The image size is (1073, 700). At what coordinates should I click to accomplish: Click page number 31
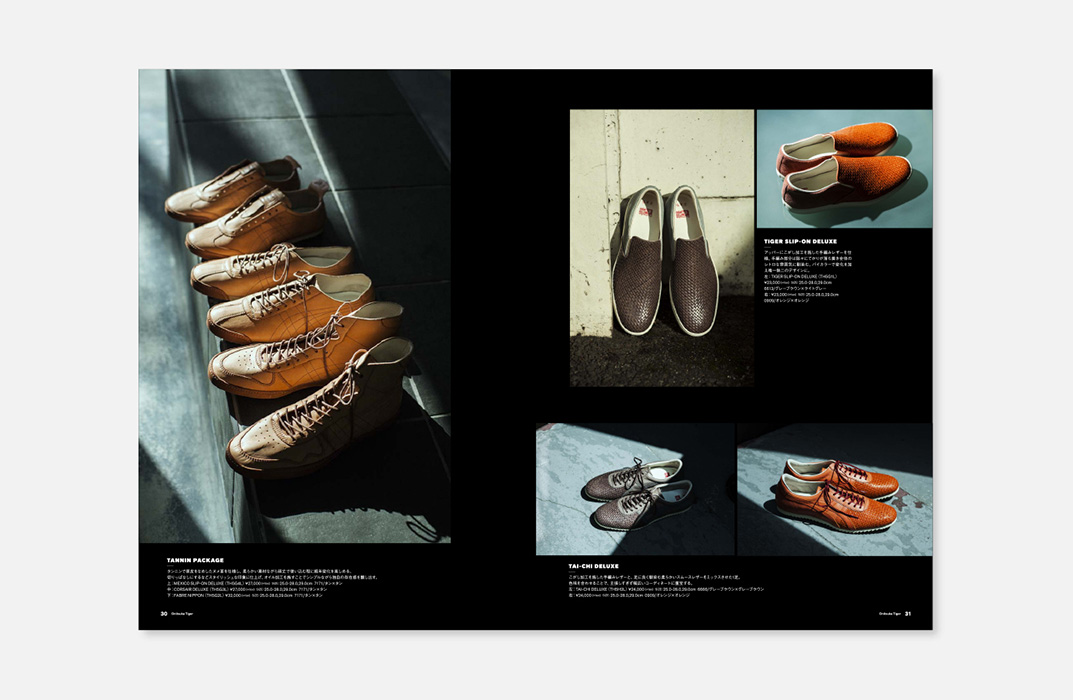(x=908, y=614)
